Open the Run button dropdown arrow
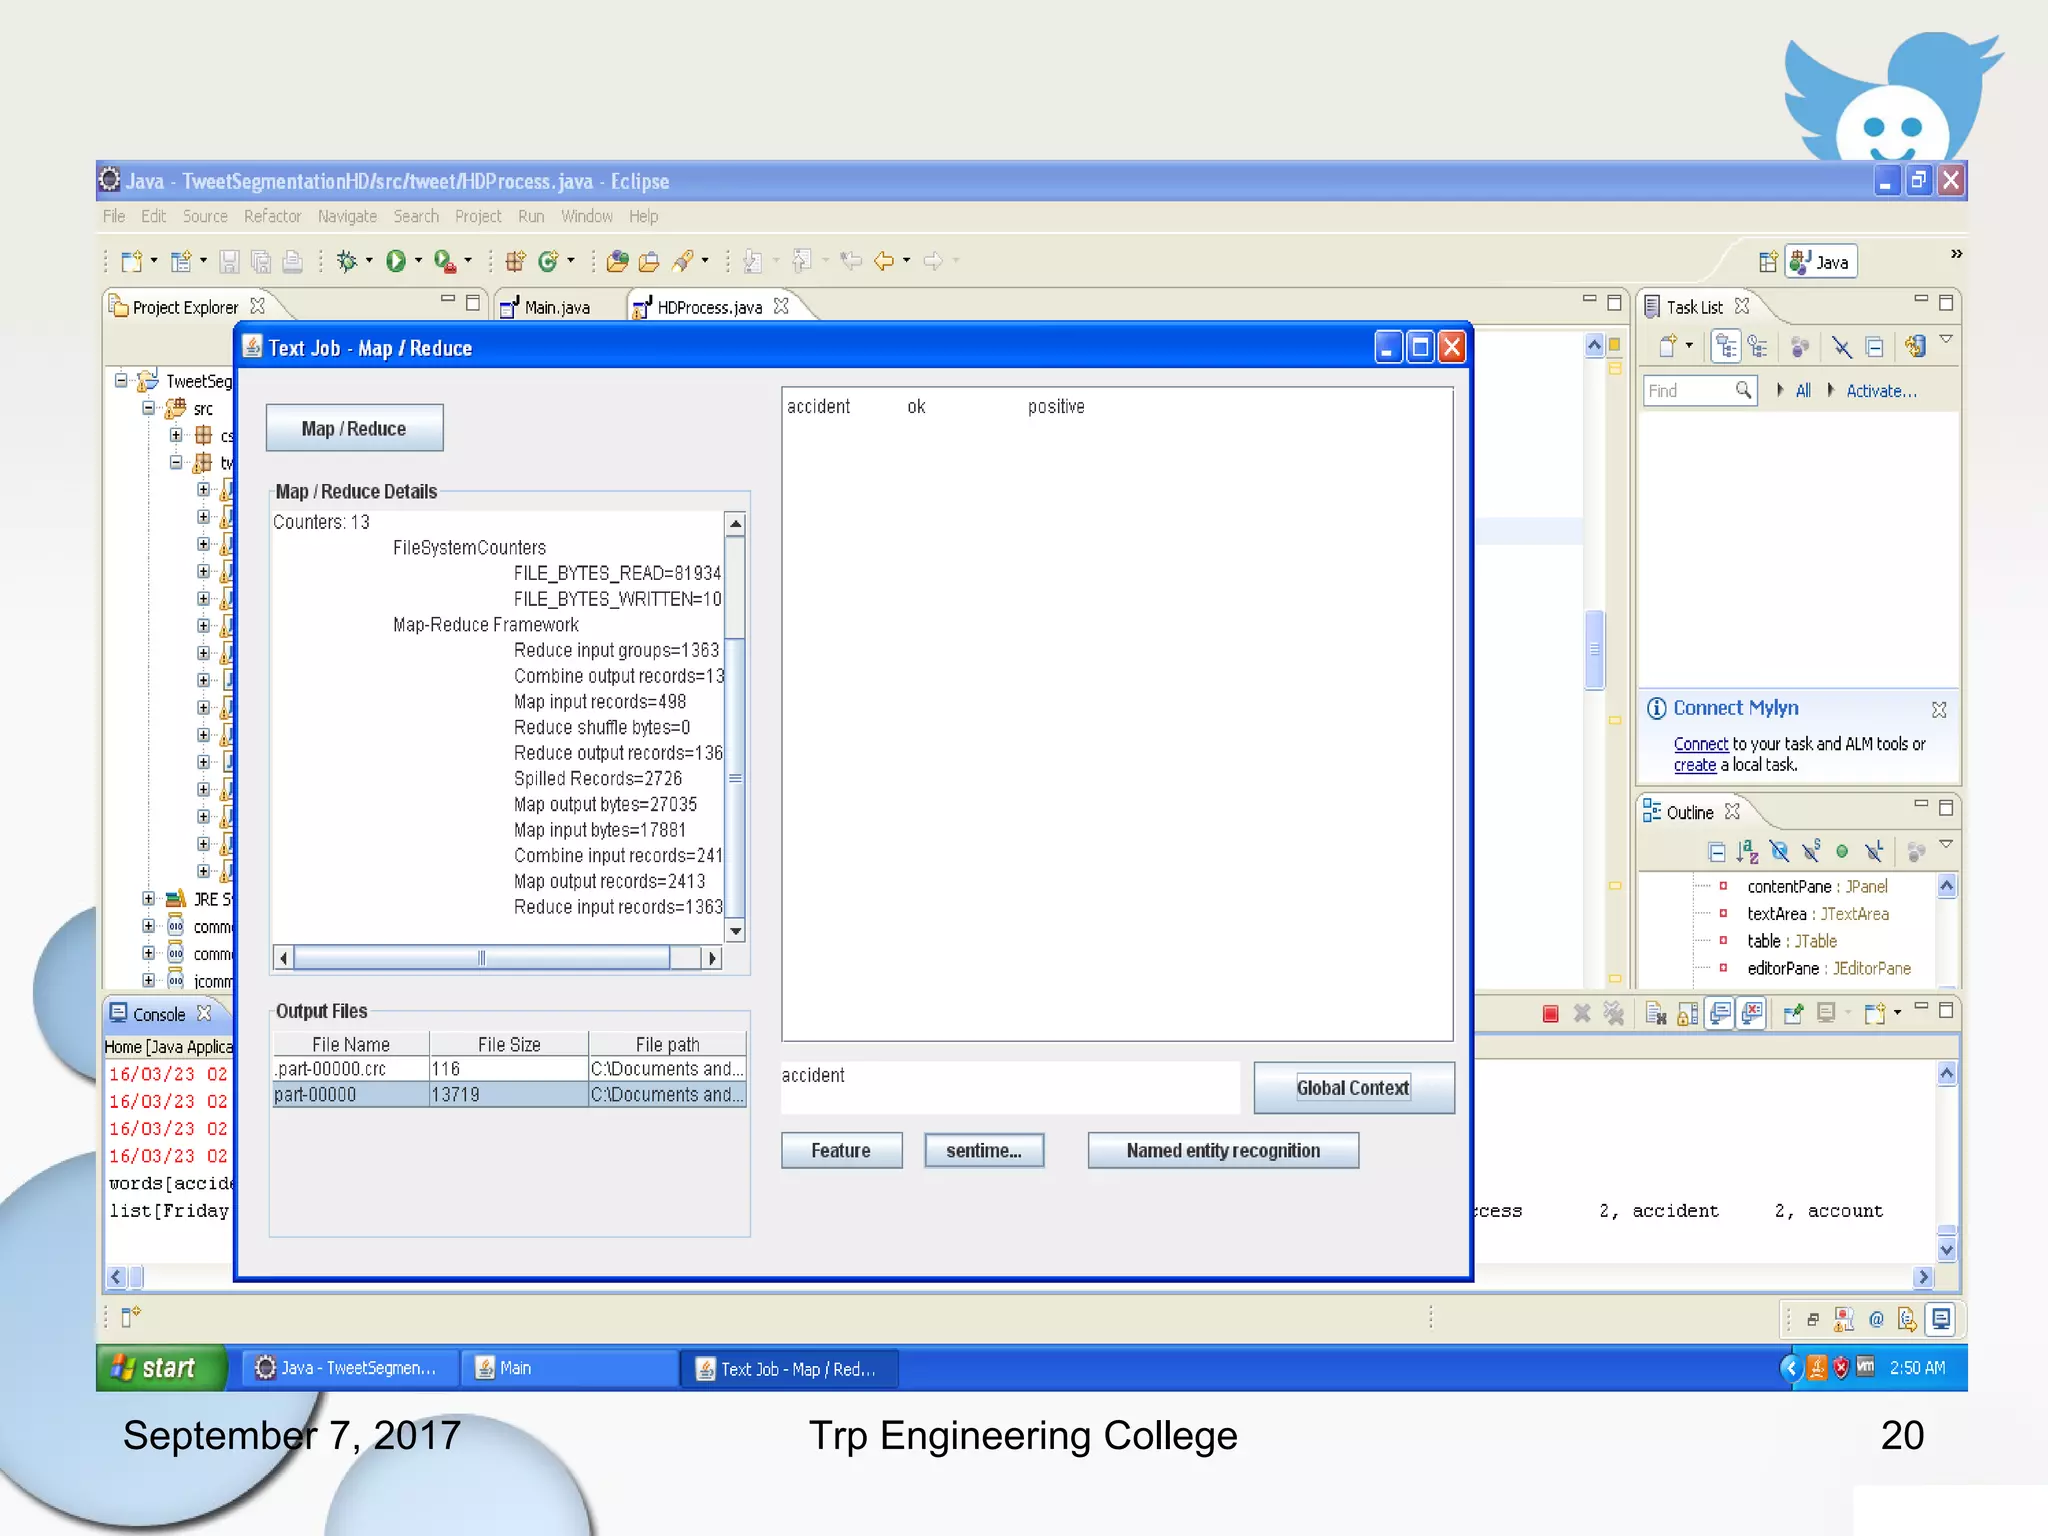The height and width of the screenshot is (1536, 2048). (418, 261)
